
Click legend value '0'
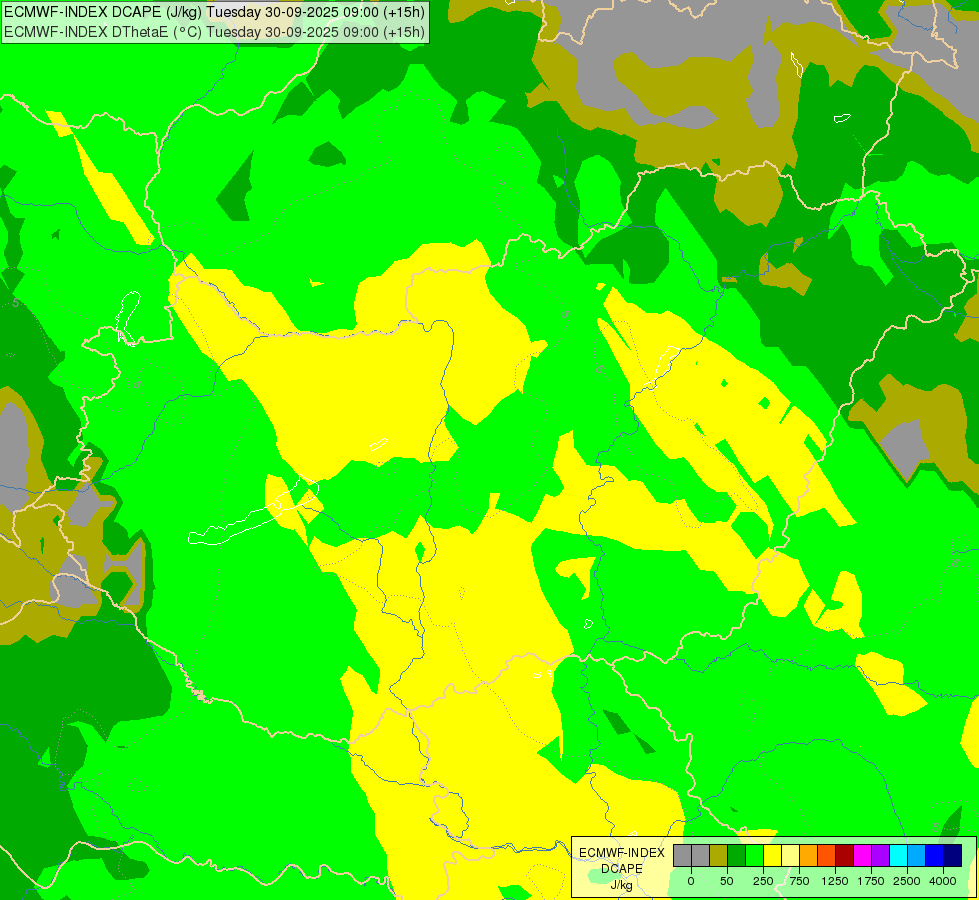(x=691, y=881)
